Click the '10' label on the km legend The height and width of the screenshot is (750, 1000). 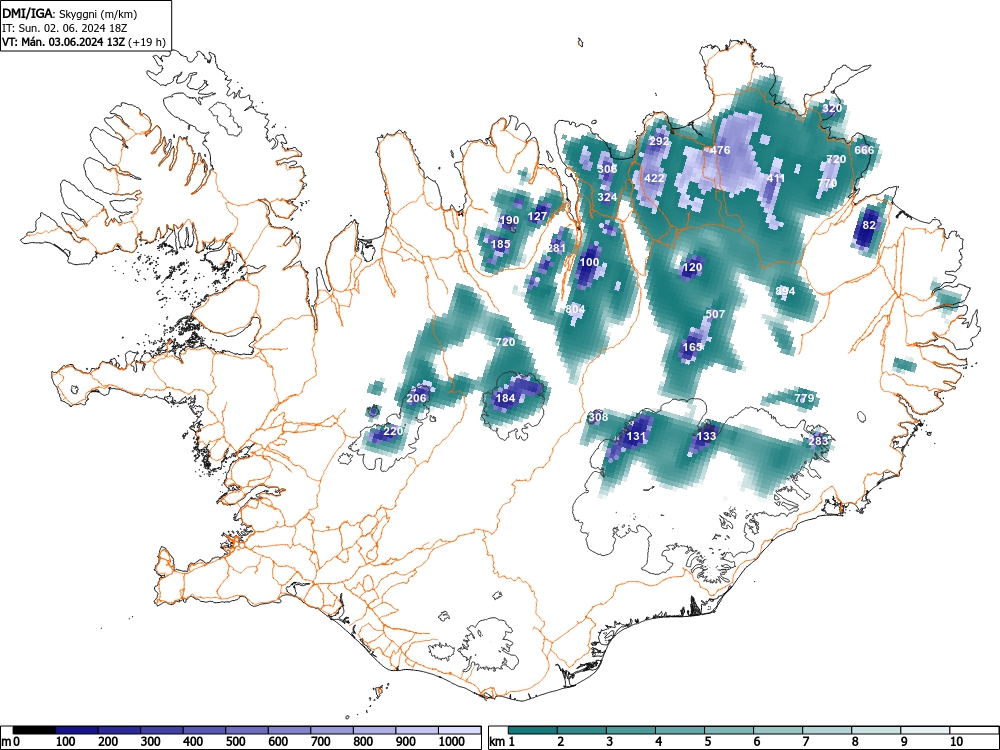point(956,742)
